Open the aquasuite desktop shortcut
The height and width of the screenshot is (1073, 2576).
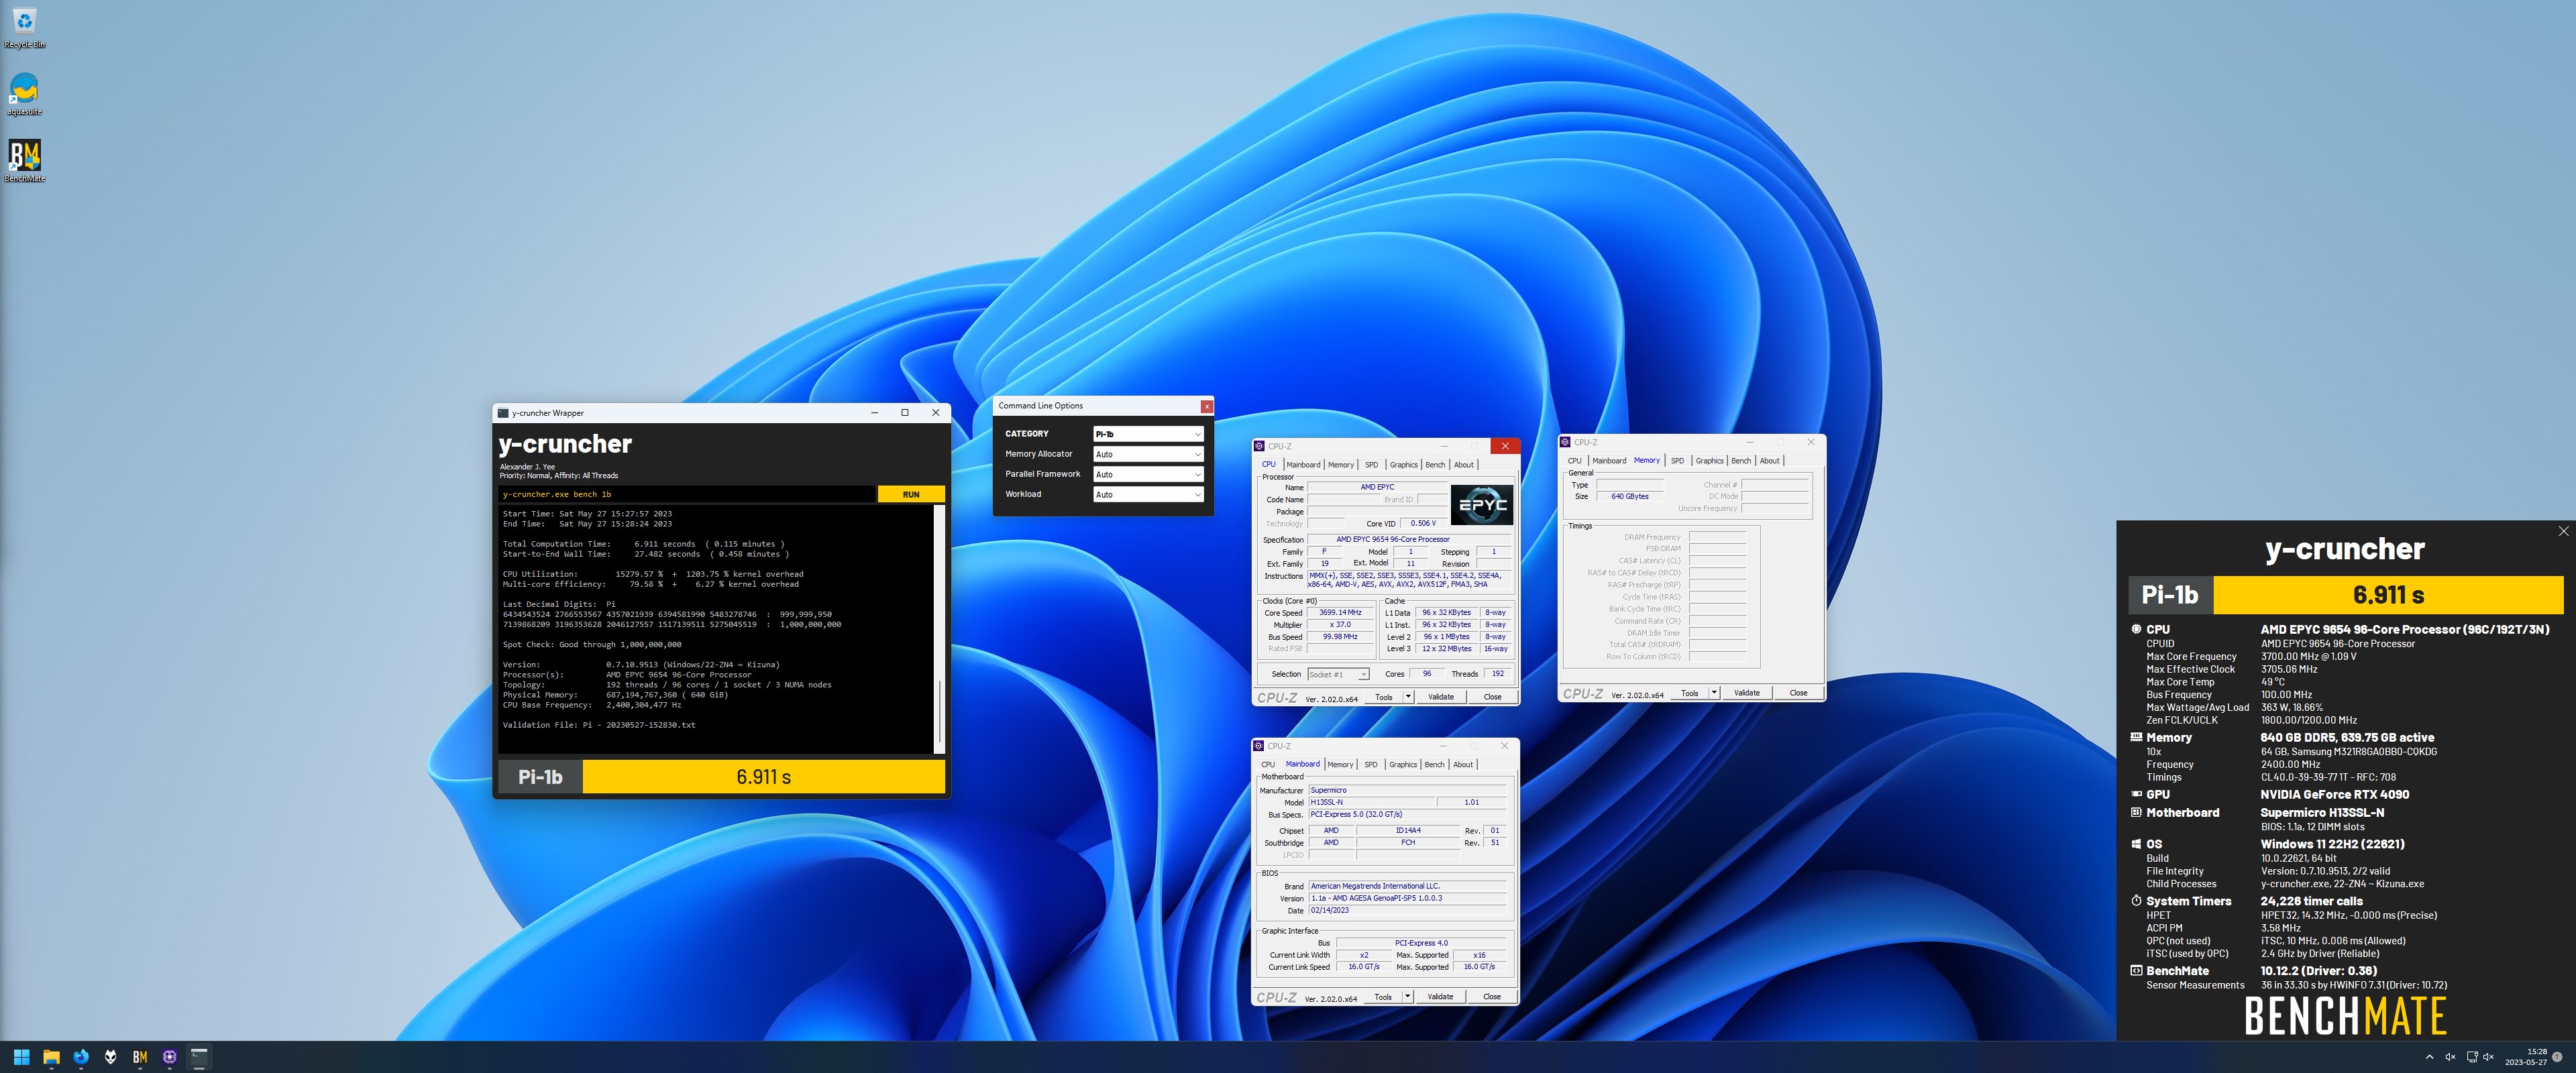coord(24,94)
